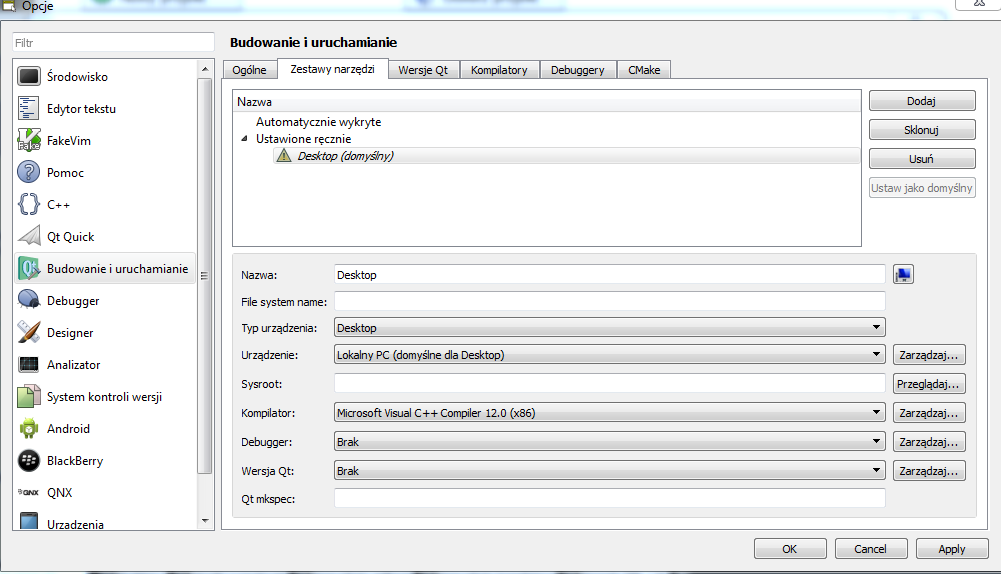Viewport: 1001px width, 574px height.
Task: Click Przeglądaj next to Sysroot
Action: pyautogui.click(x=929, y=384)
